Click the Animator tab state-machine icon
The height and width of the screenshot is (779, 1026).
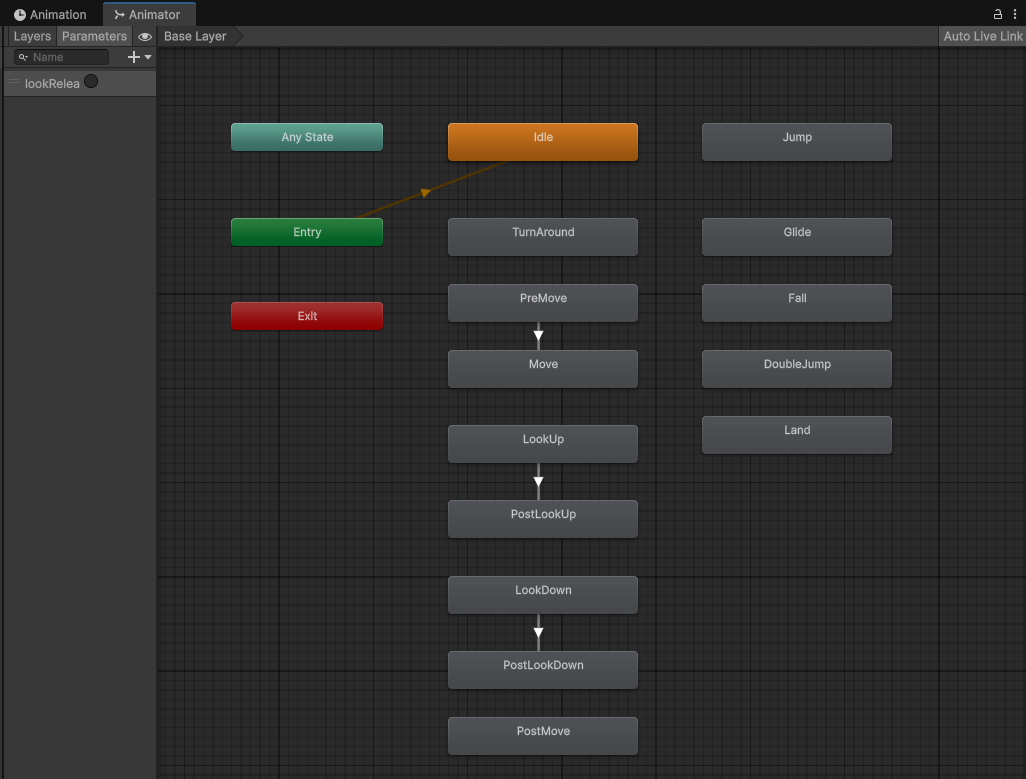pos(119,14)
